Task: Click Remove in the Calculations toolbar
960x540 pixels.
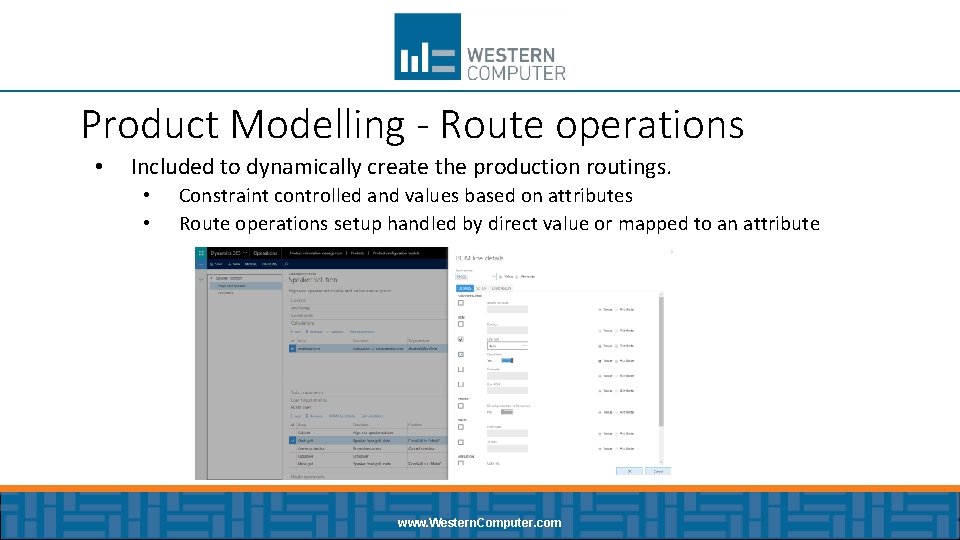Action: point(314,332)
